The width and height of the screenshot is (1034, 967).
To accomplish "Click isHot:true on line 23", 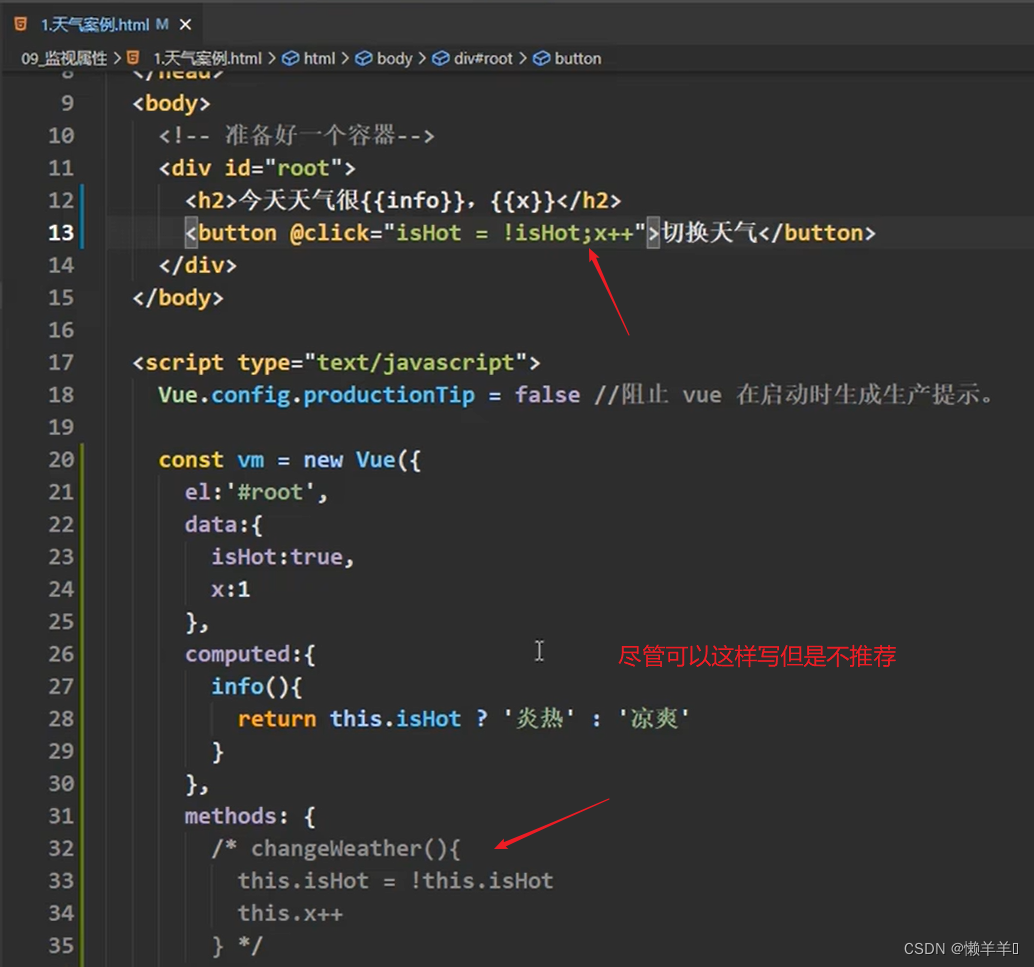I will (x=276, y=557).
